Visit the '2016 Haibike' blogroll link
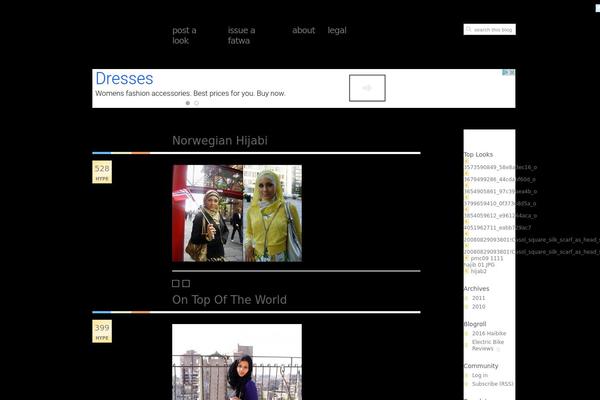This screenshot has width=600, height=400. [489, 333]
